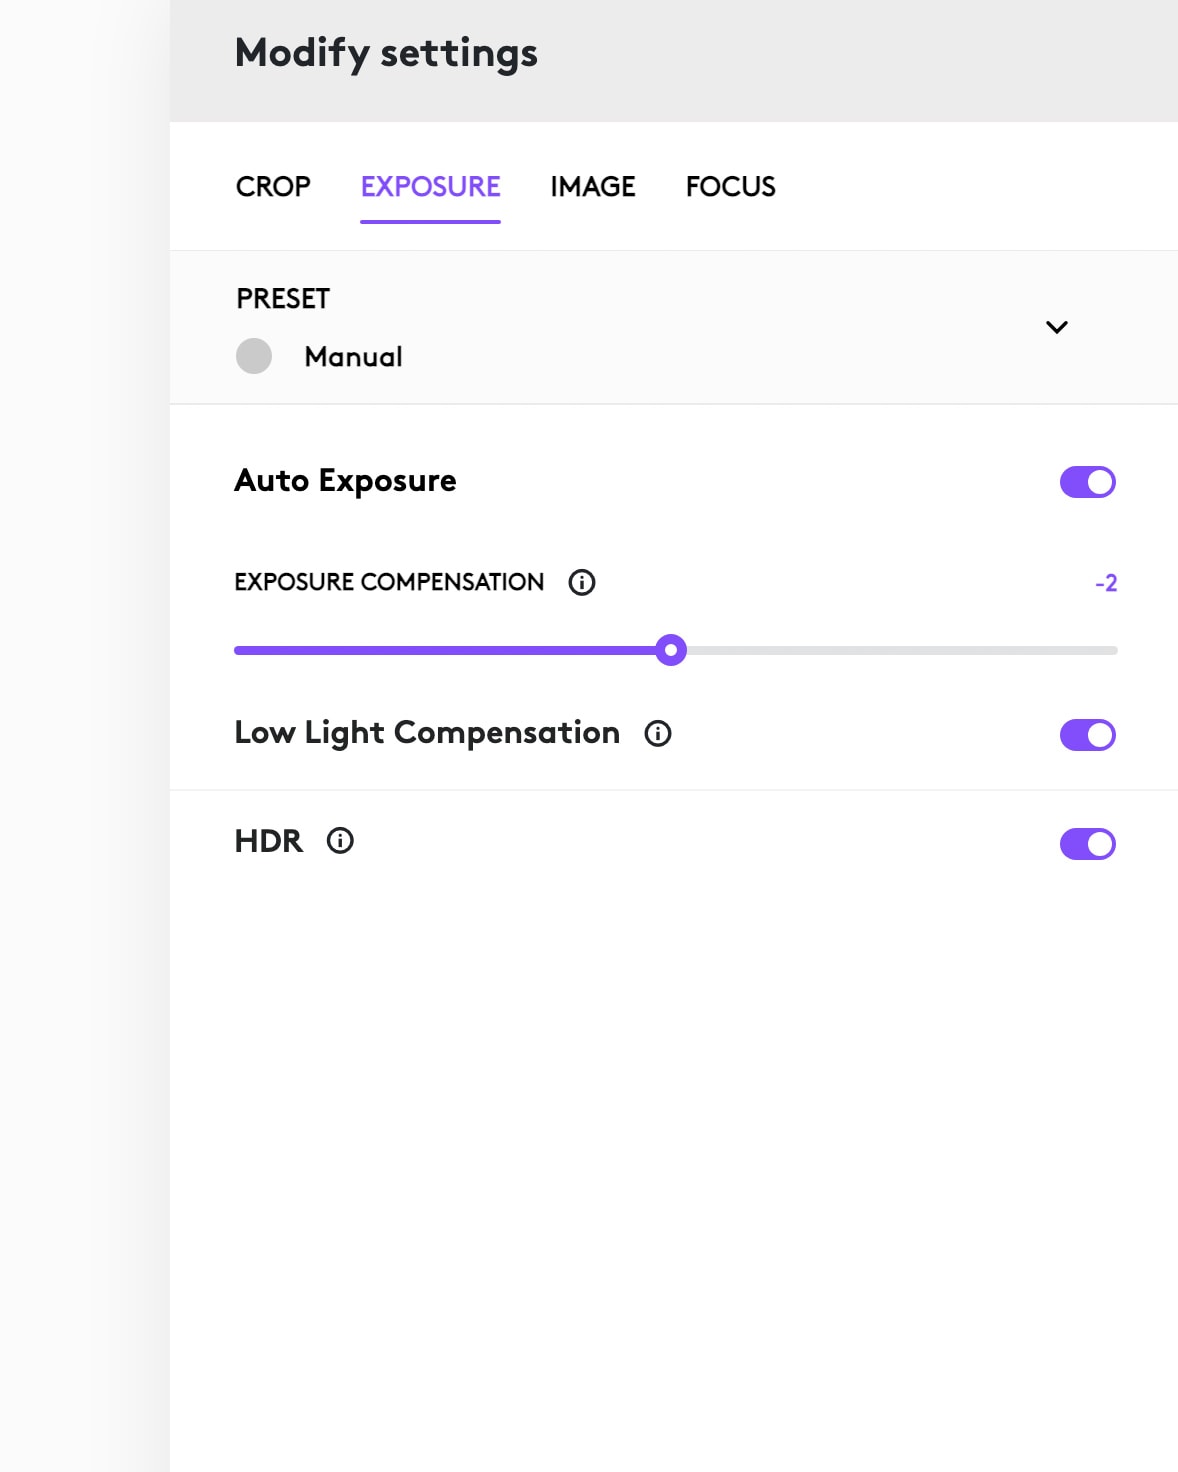Switch to the CROP tab
Image resolution: width=1178 pixels, height=1472 pixels.
273,187
